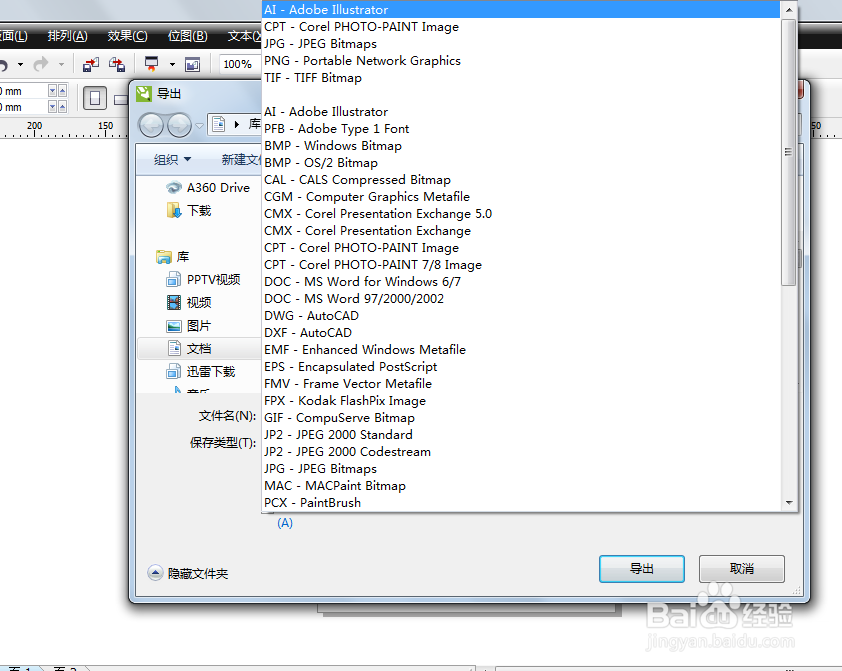Choose FPX - Kodak FlashPix Image
The image size is (842, 671).
520,401
